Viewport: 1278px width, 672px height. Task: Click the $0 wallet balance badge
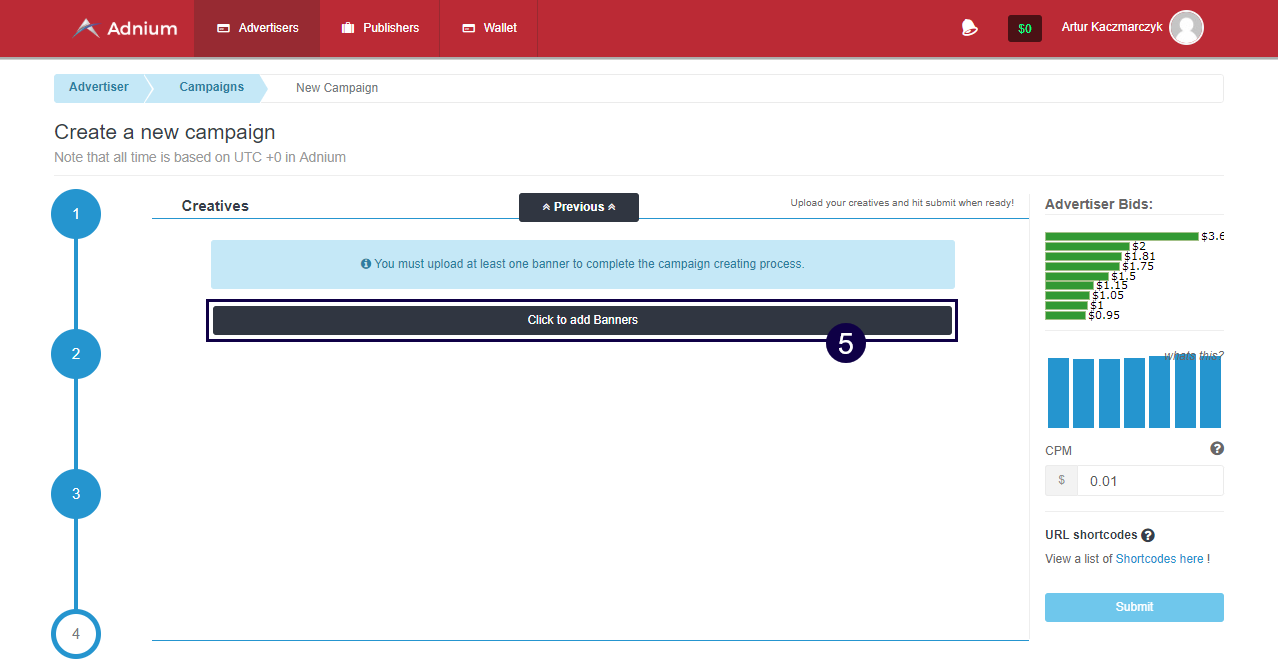1024,29
